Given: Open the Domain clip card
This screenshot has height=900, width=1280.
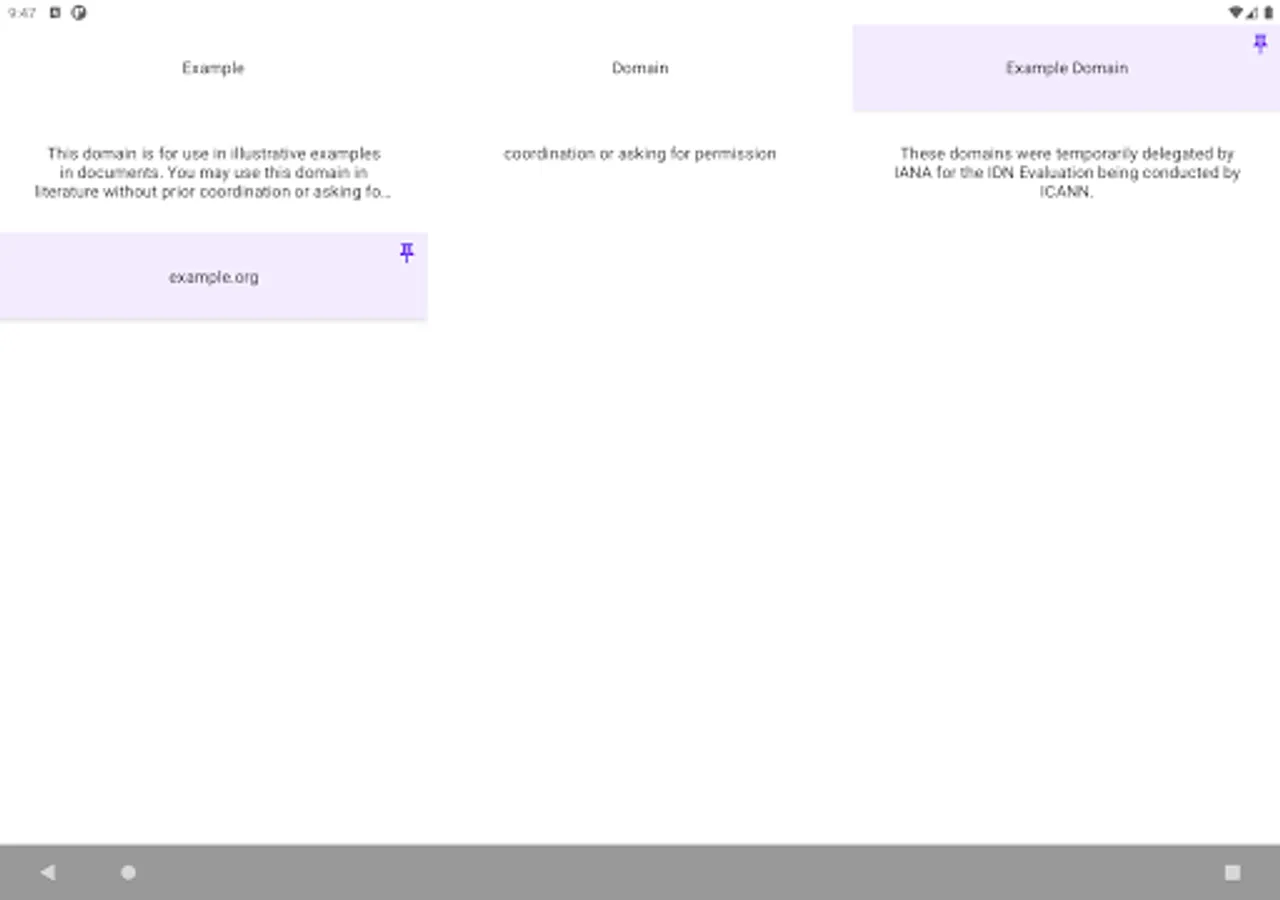Looking at the screenshot, I should [x=640, y=68].
